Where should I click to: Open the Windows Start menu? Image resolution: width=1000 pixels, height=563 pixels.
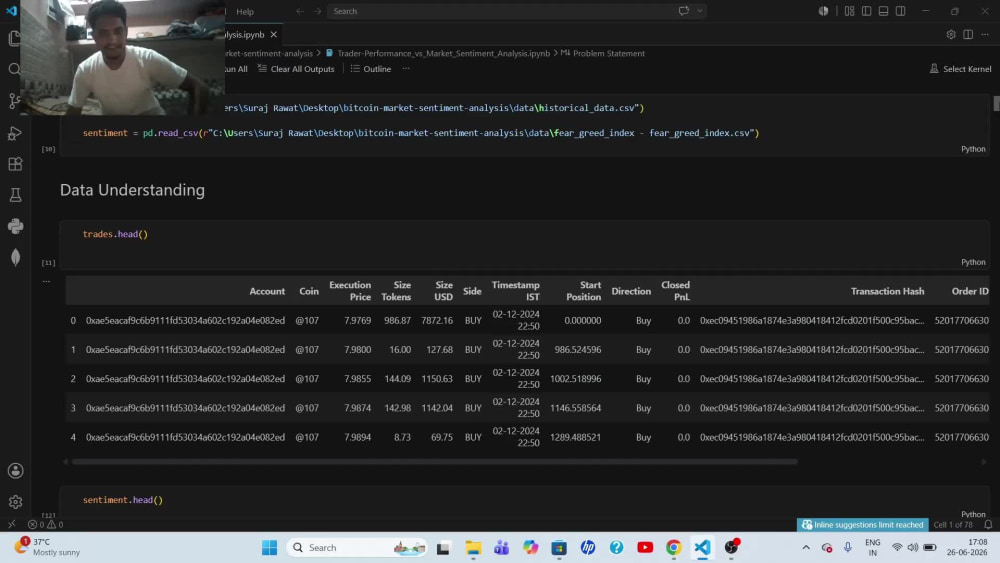269,548
